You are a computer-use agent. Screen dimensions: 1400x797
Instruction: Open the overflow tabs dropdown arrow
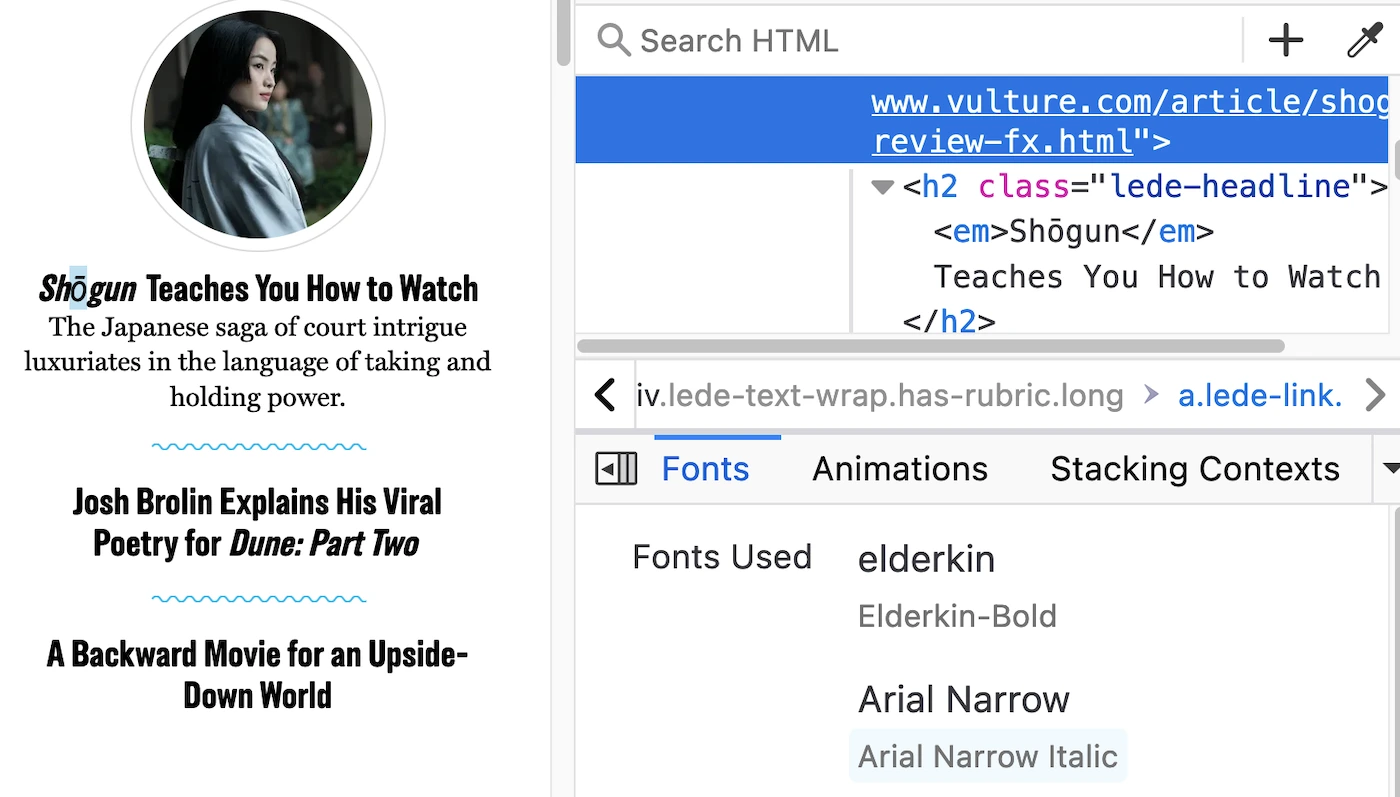(x=1390, y=469)
